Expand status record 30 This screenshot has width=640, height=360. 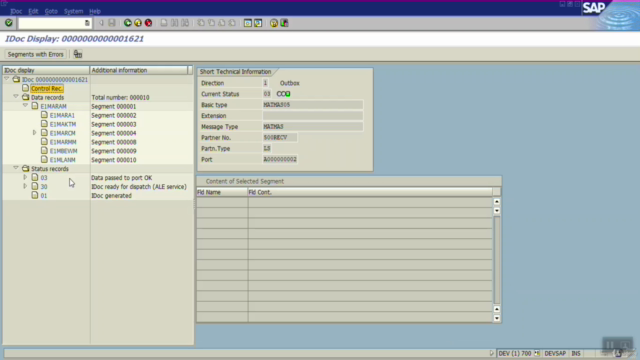click(25, 186)
